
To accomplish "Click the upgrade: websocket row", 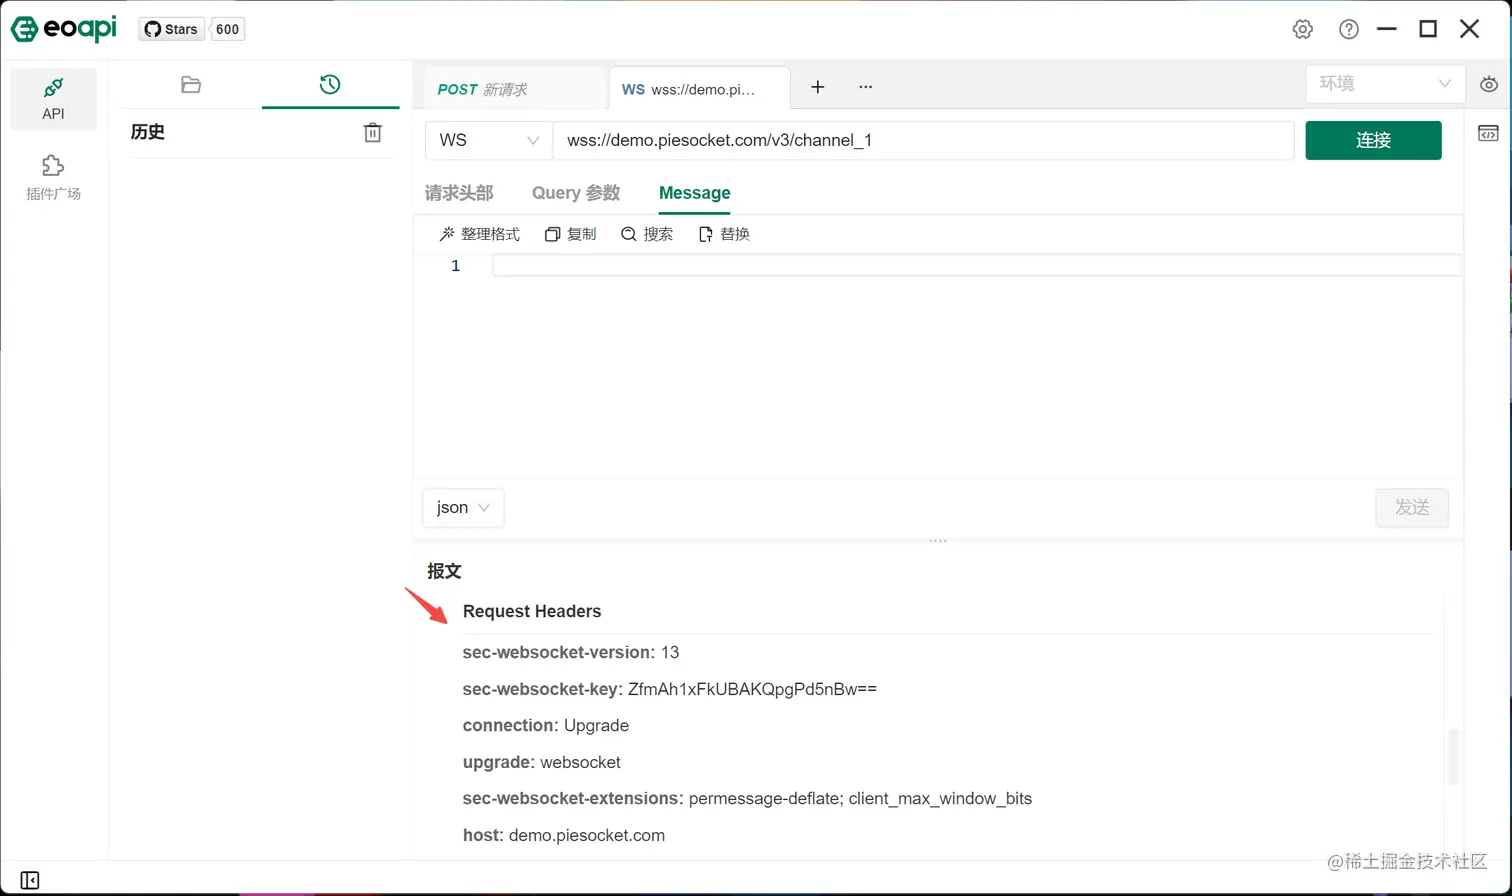I will (x=542, y=762).
